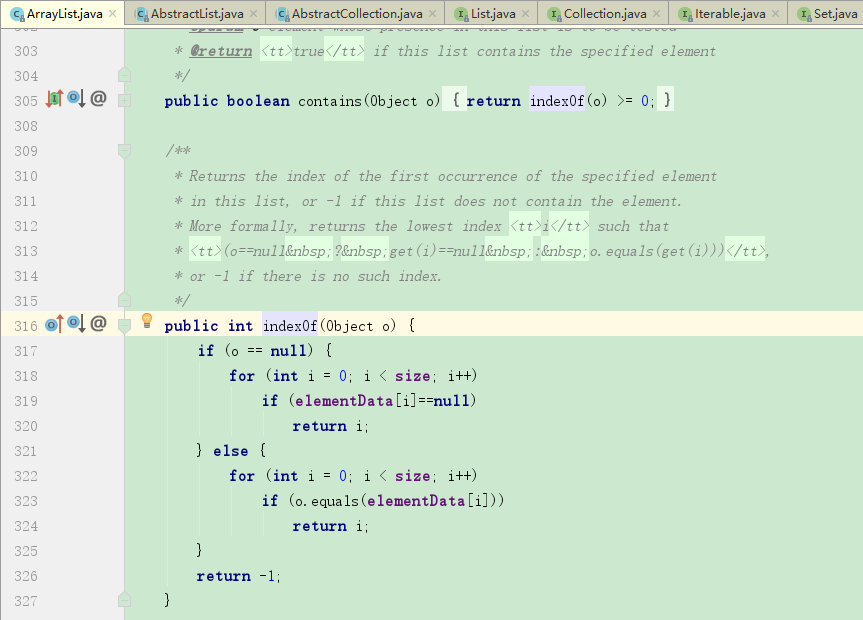
Task: Click 'size' field in line 318 loop
Action: (412, 376)
